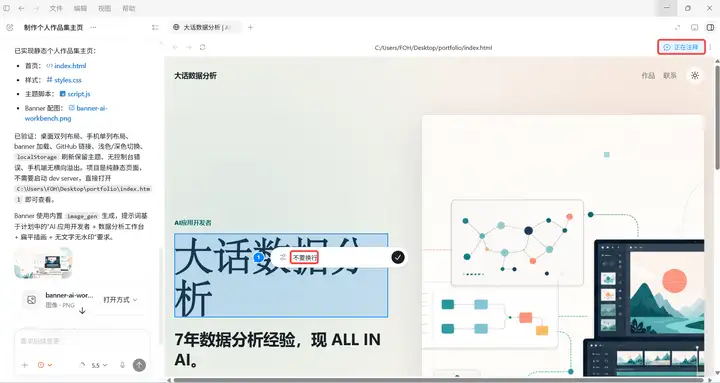Click the list layout icon beside the chat header
This screenshot has height=383, width=720.
tap(155, 28)
